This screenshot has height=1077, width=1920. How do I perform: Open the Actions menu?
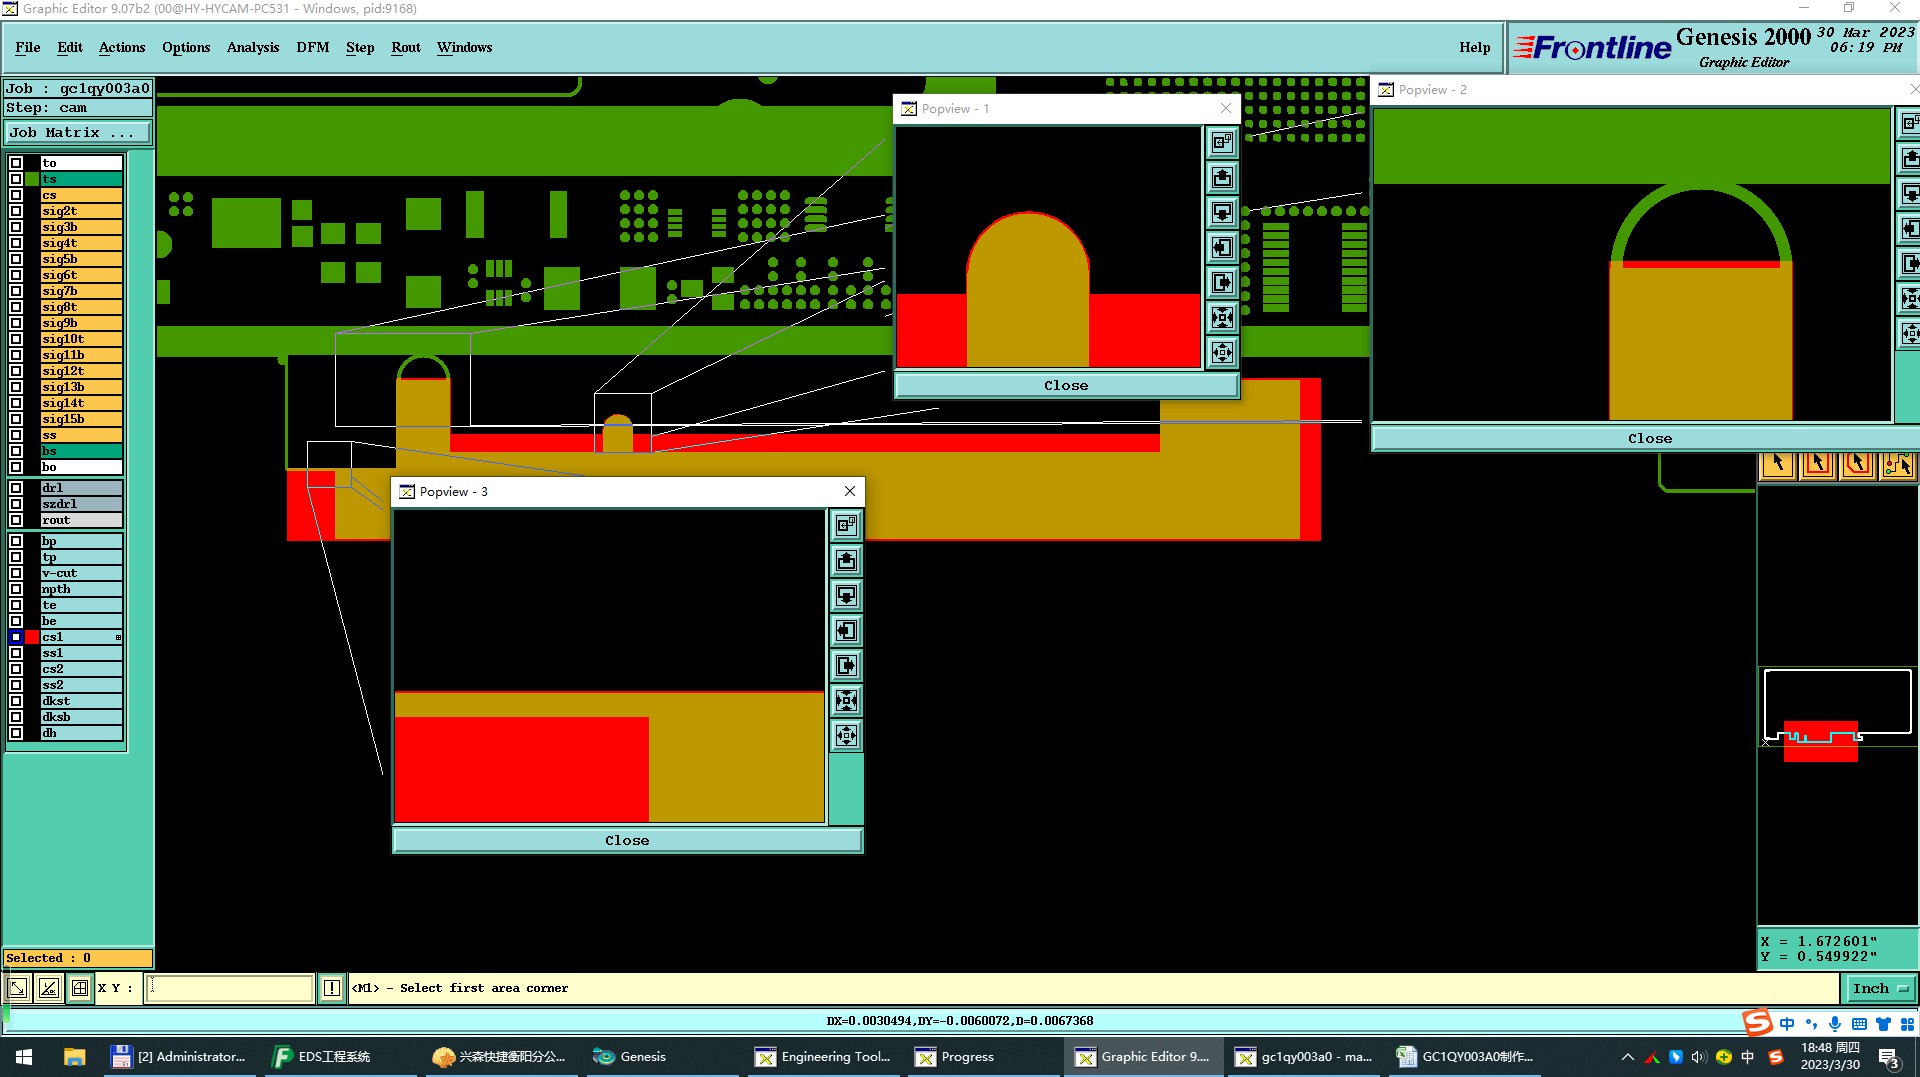(x=122, y=47)
